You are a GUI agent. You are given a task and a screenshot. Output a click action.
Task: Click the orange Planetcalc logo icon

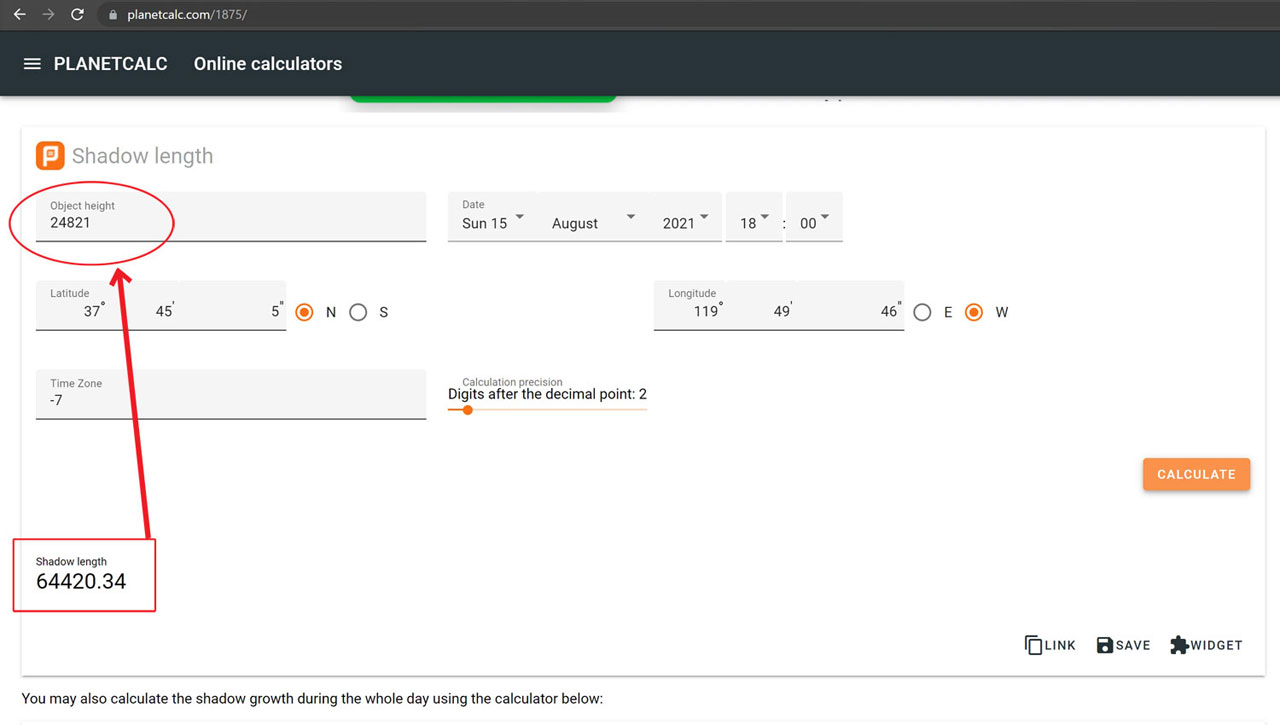click(x=50, y=156)
